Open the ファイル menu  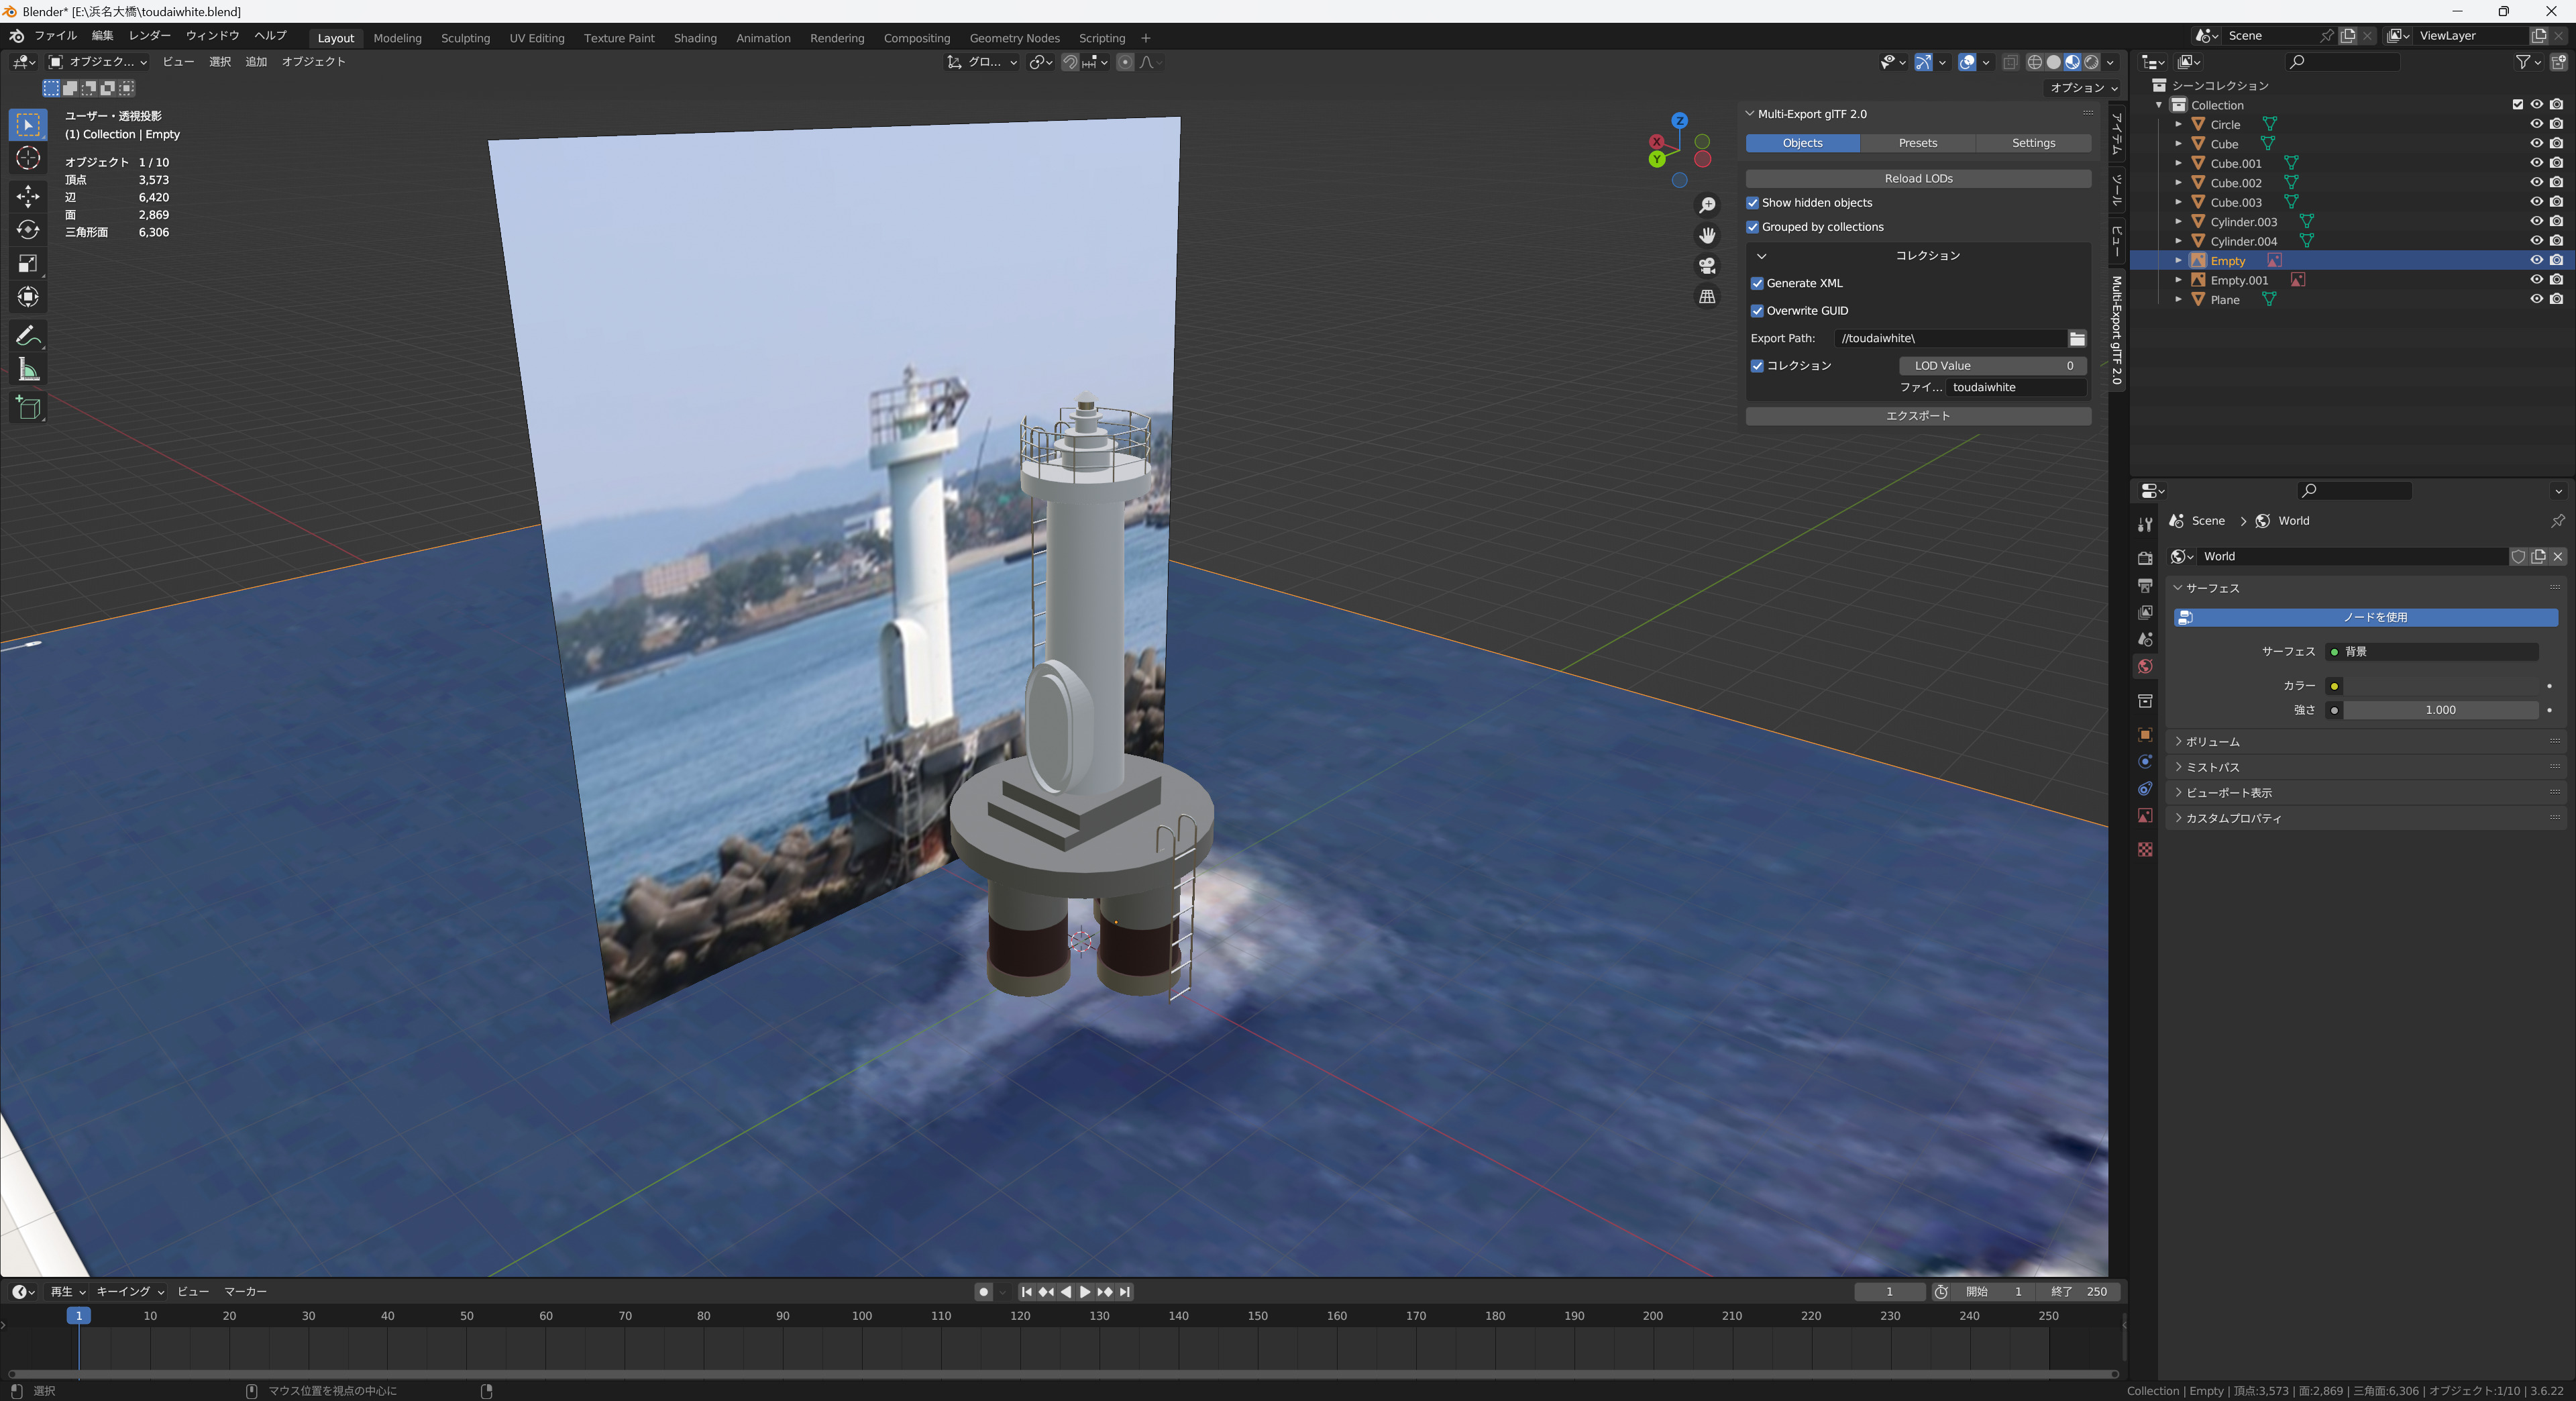pos(55,36)
